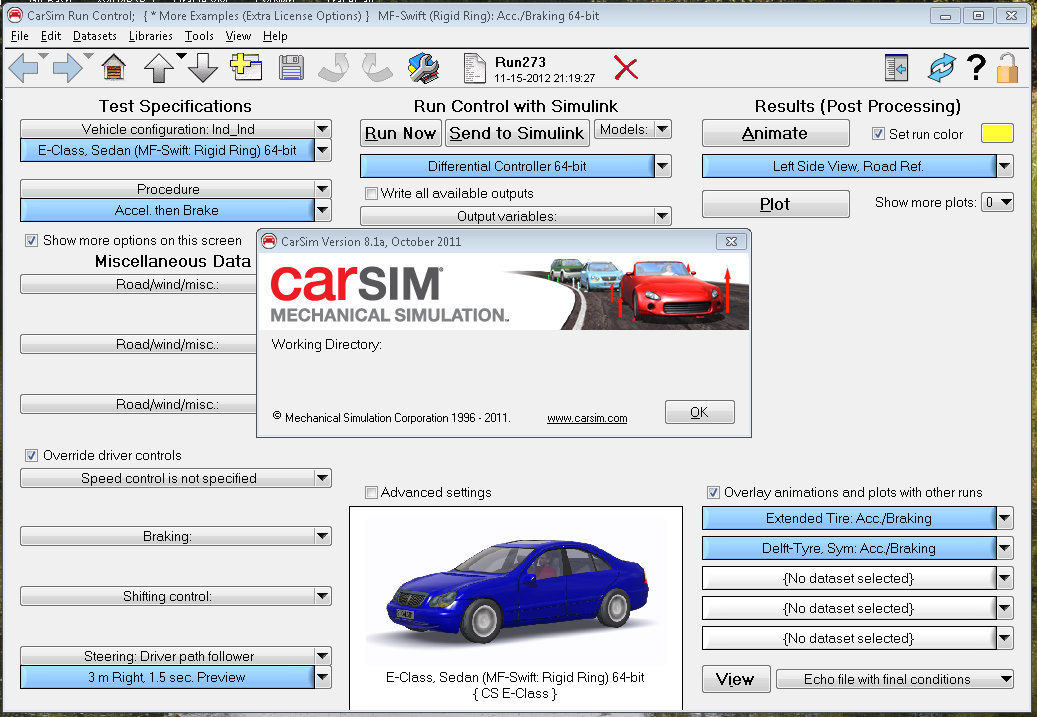Click the 'Run Now' button
Screen dimensions: 1037x717
(401, 133)
